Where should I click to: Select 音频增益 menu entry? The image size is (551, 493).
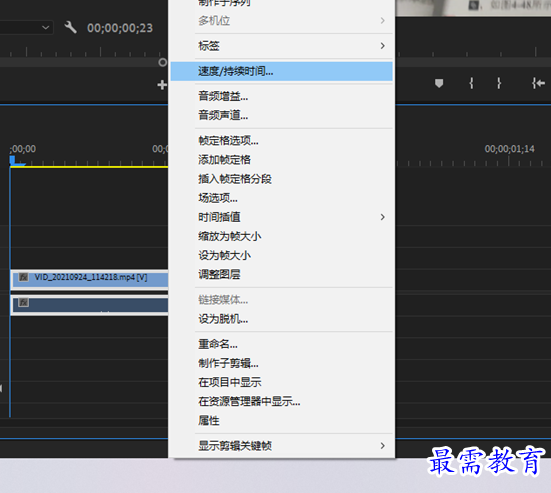pyautogui.click(x=281, y=96)
